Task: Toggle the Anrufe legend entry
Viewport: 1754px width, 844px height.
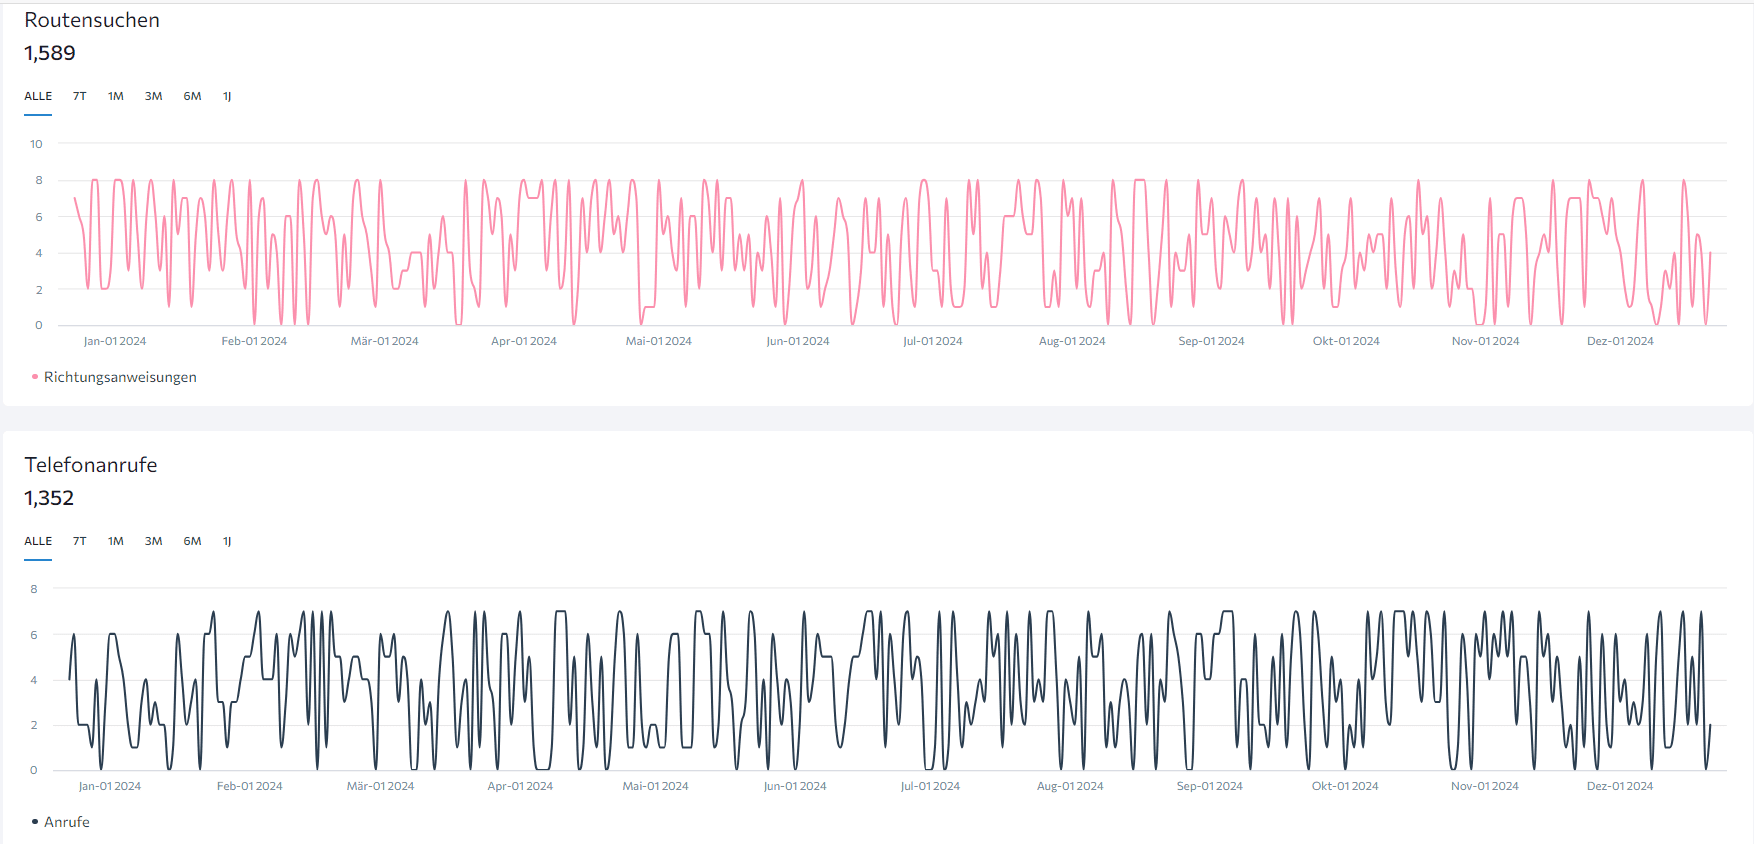Action: point(61,822)
